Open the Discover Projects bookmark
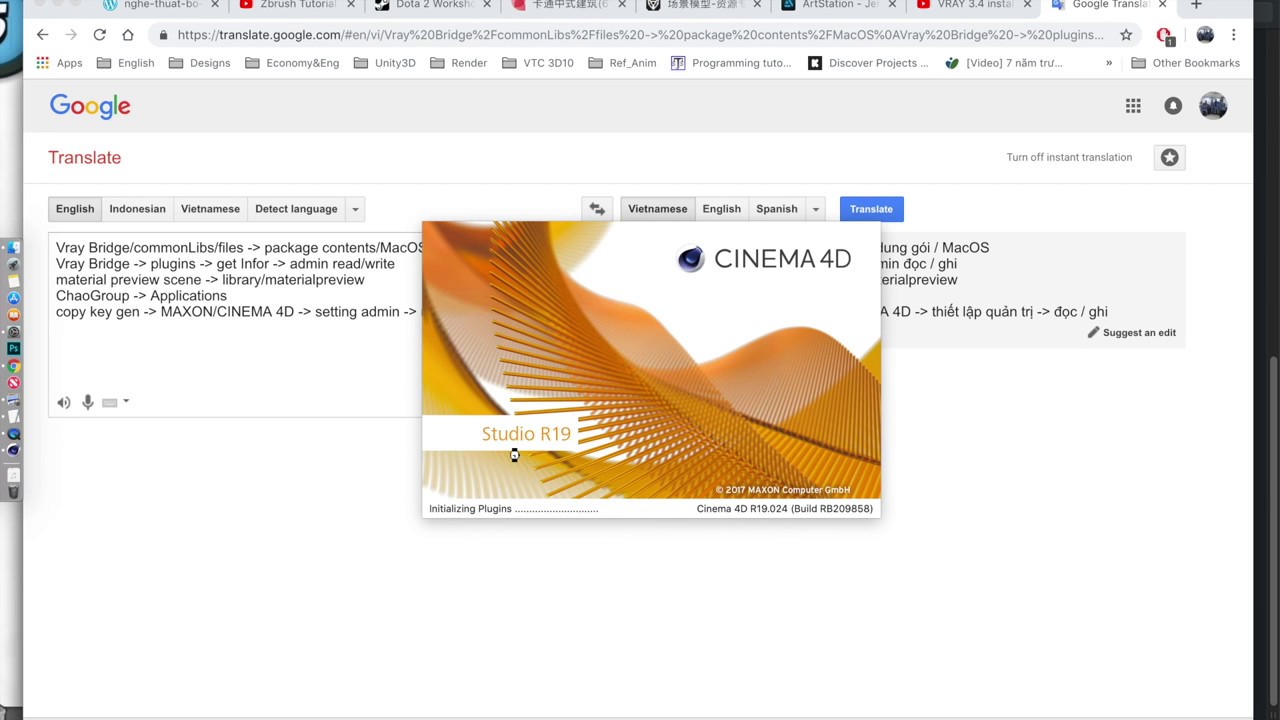This screenshot has height=720, width=1280. tap(868, 63)
